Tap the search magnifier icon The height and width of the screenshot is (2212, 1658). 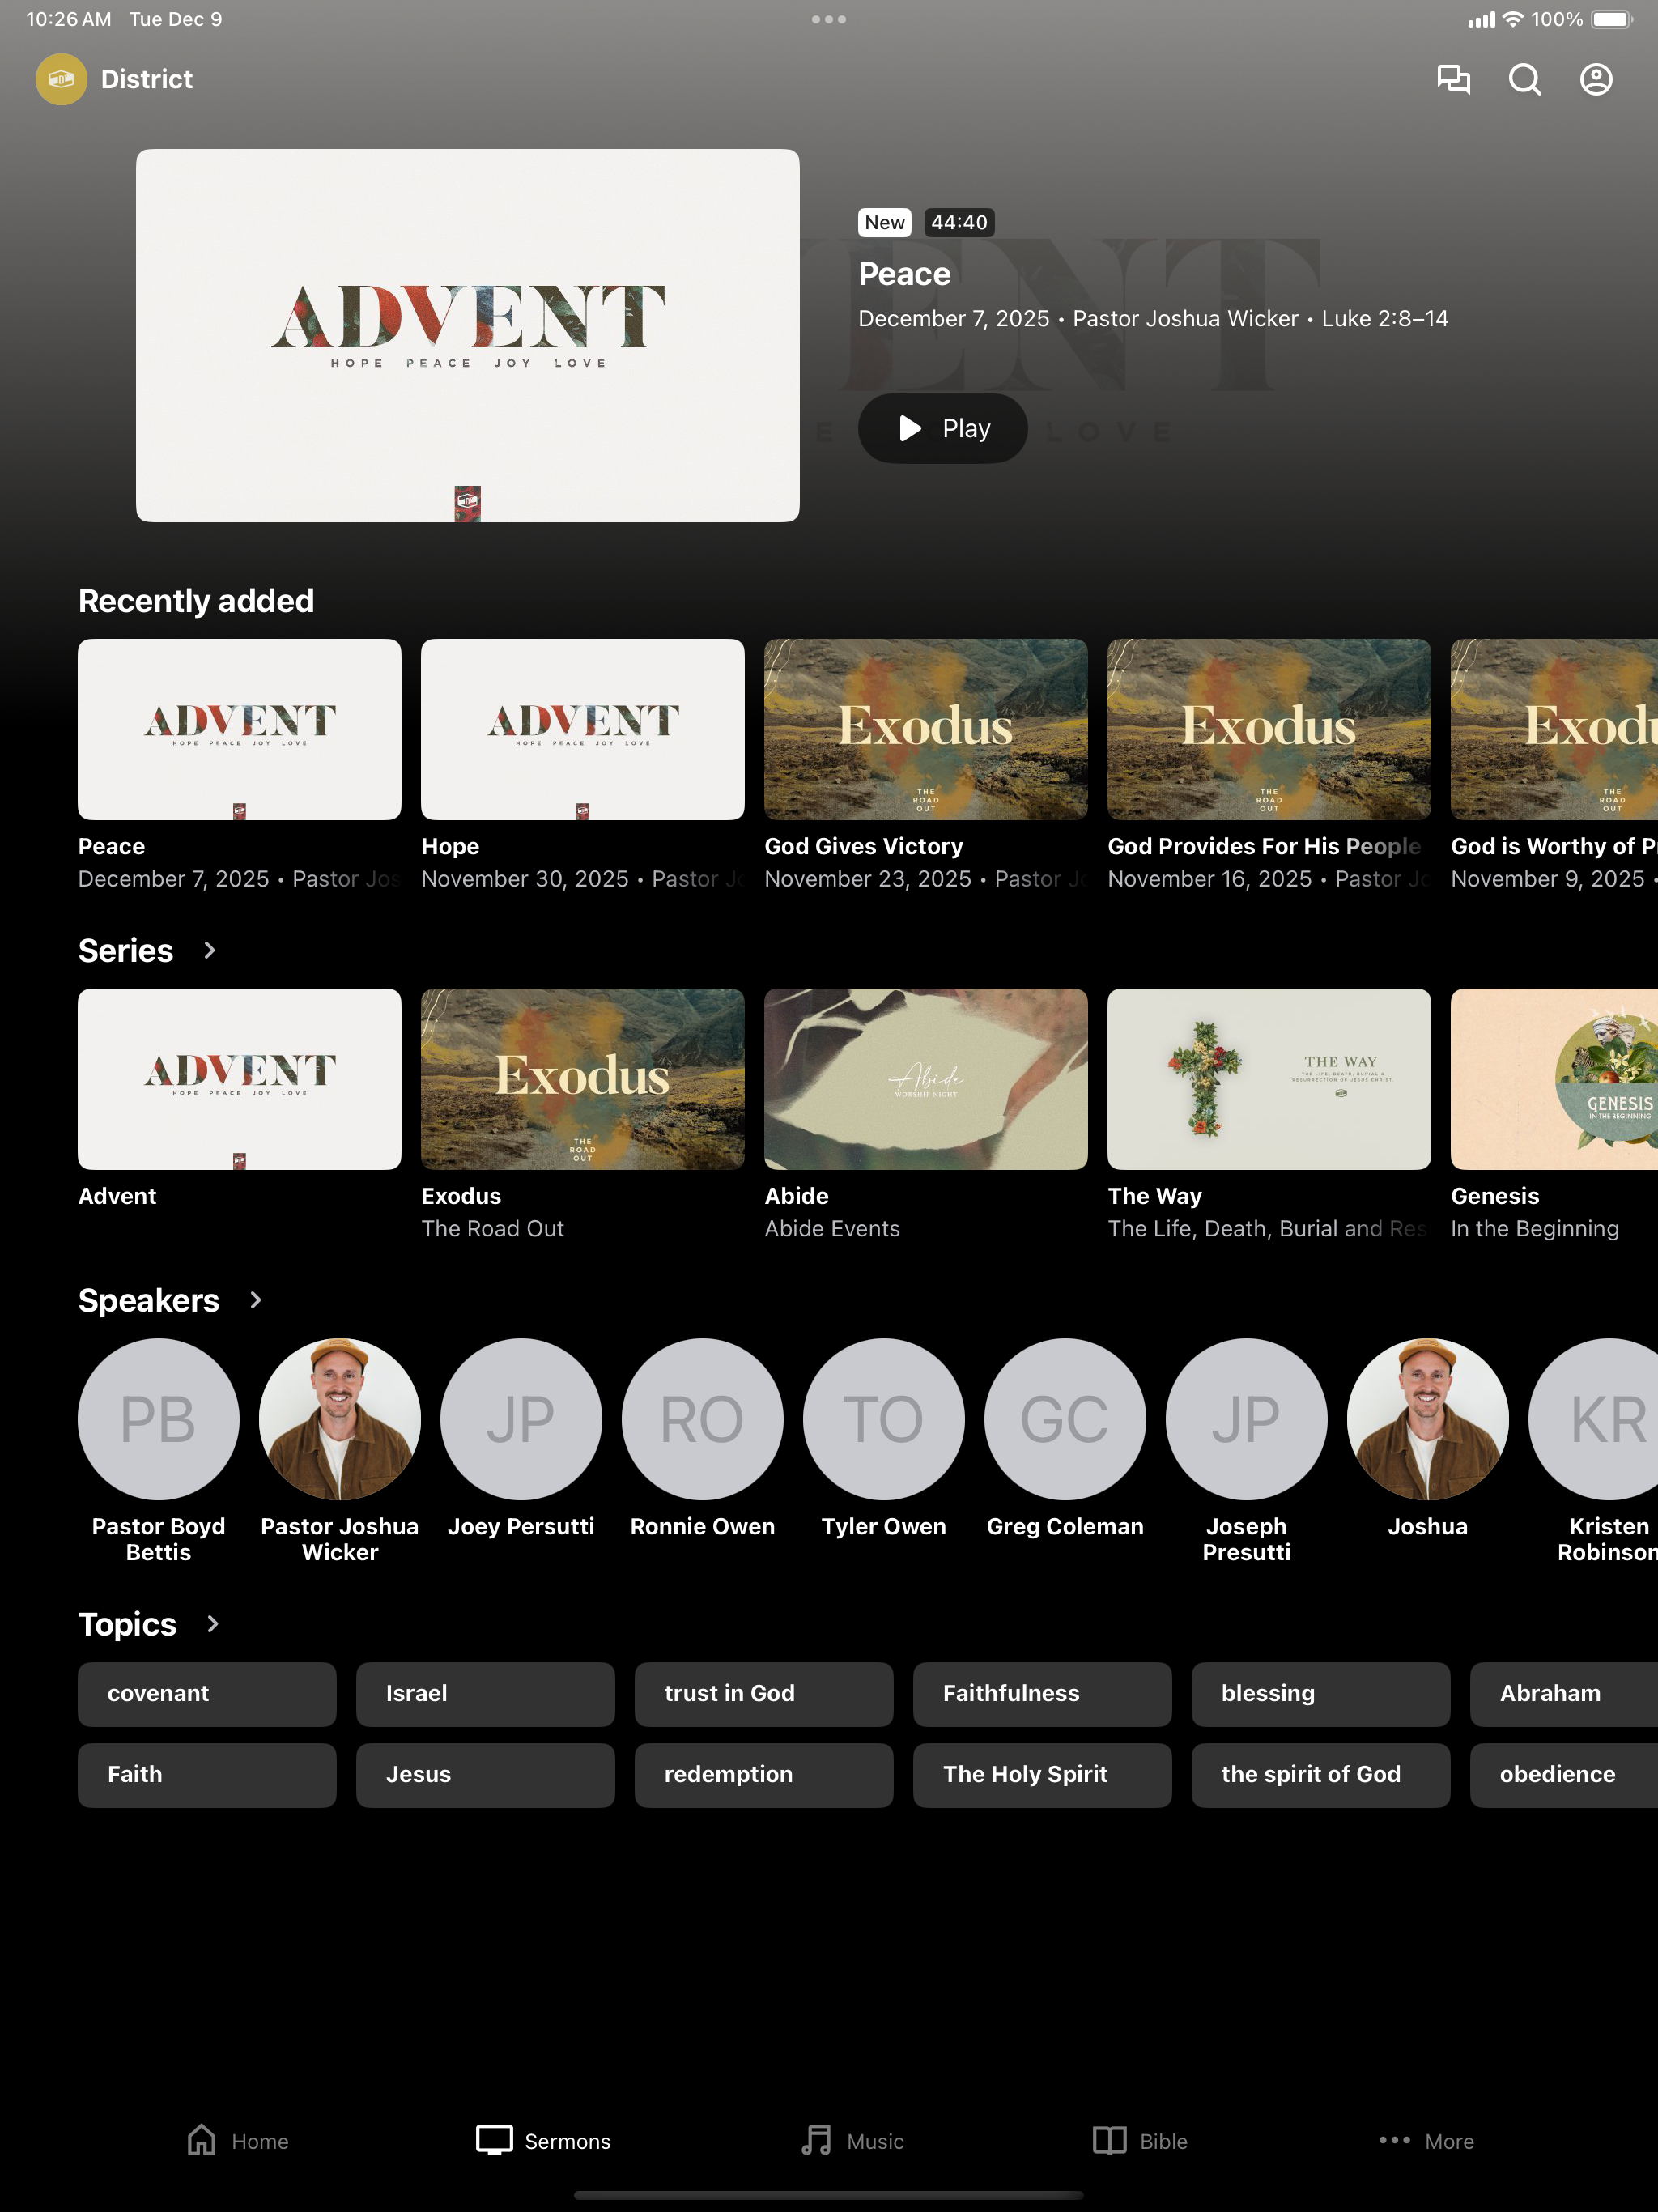click(x=1524, y=79)
